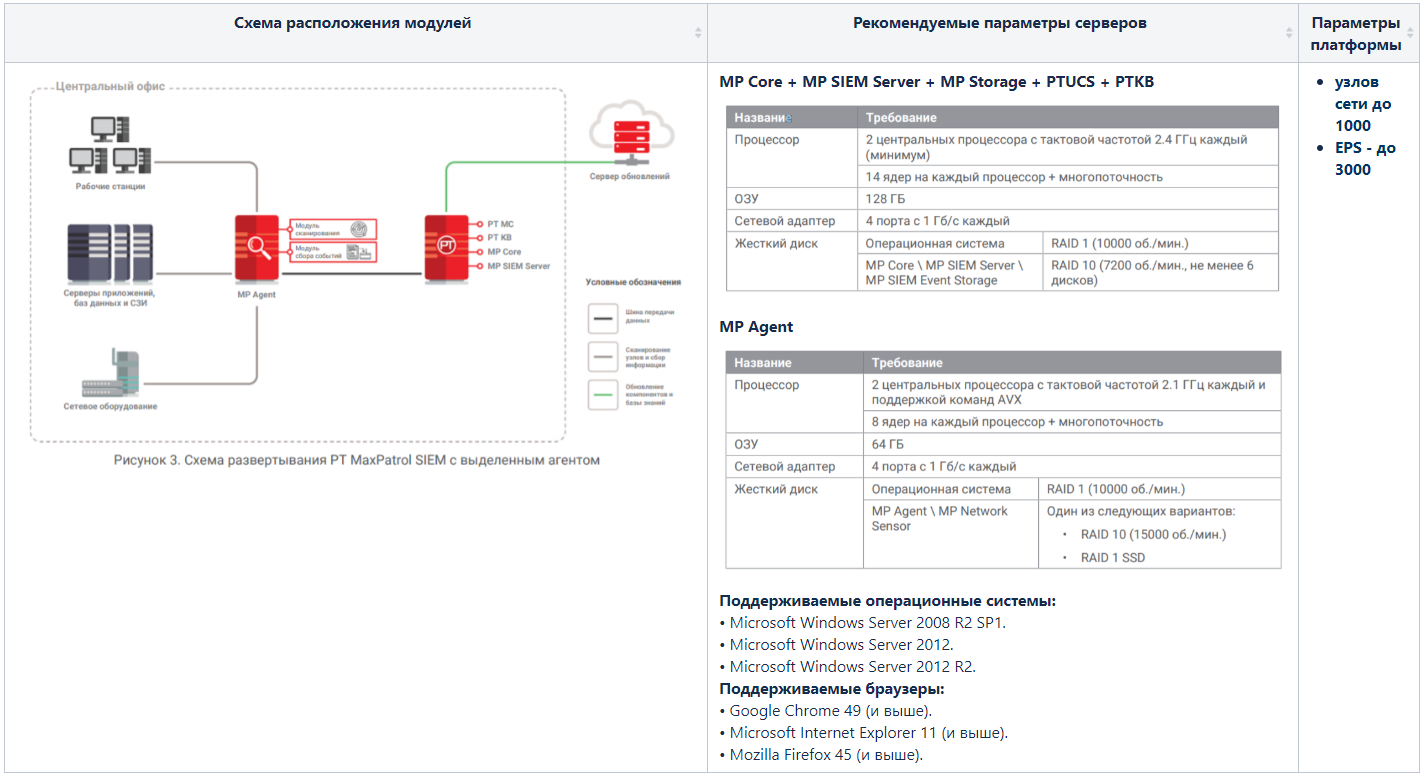The height and width of the screenshot is (778, 1425).
Task: Click the PT KB label in diagram
Action: [500, 238]
